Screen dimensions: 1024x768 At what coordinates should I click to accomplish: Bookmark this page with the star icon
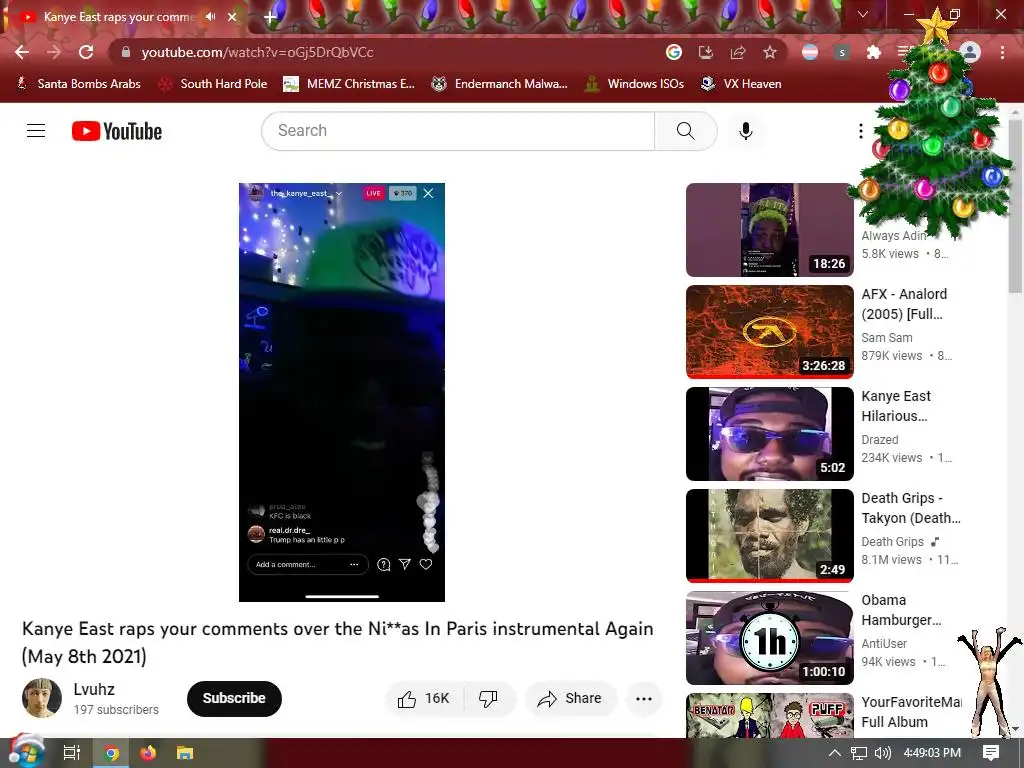pyautogui.click(x=770, y=52)
